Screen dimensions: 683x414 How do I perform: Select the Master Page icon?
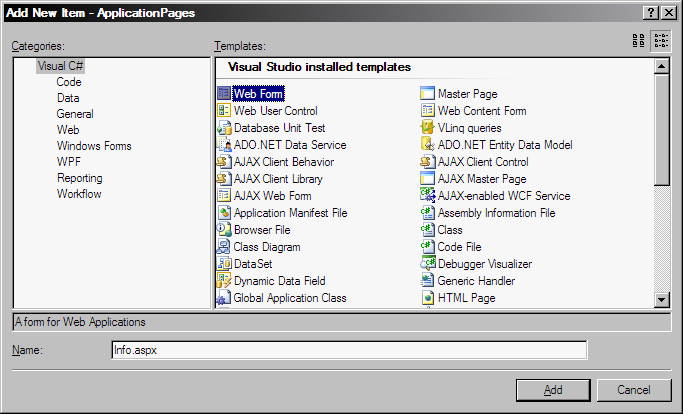[x=427, y=93]
